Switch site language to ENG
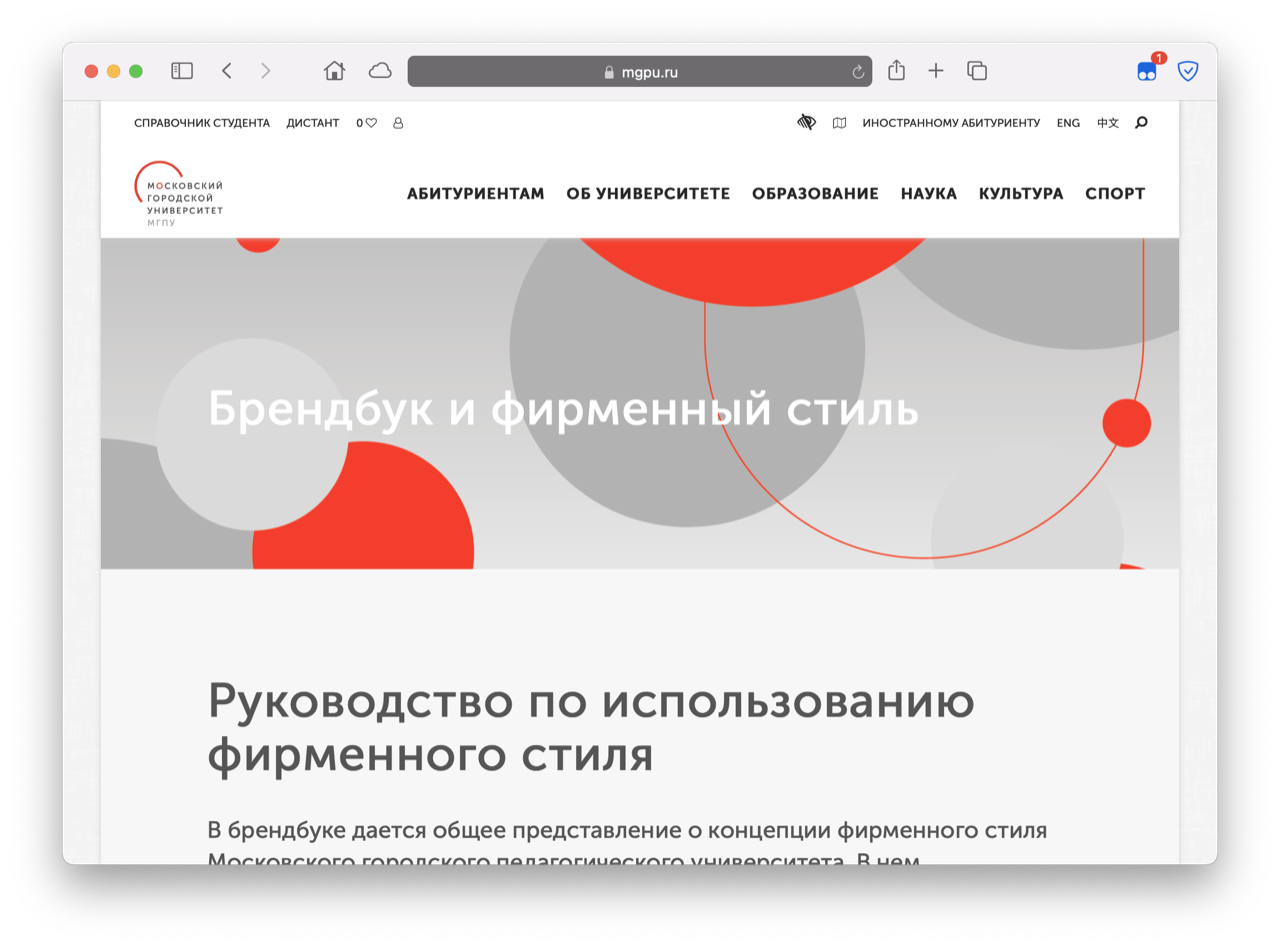This screenshot has width=1280, height=947. [1068, 123]
